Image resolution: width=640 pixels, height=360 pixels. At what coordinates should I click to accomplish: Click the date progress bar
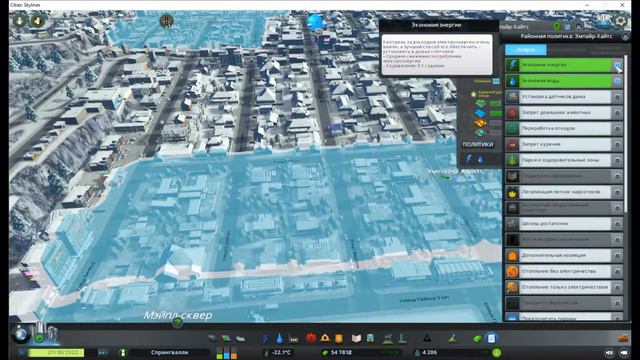click(x=56, y=353)
